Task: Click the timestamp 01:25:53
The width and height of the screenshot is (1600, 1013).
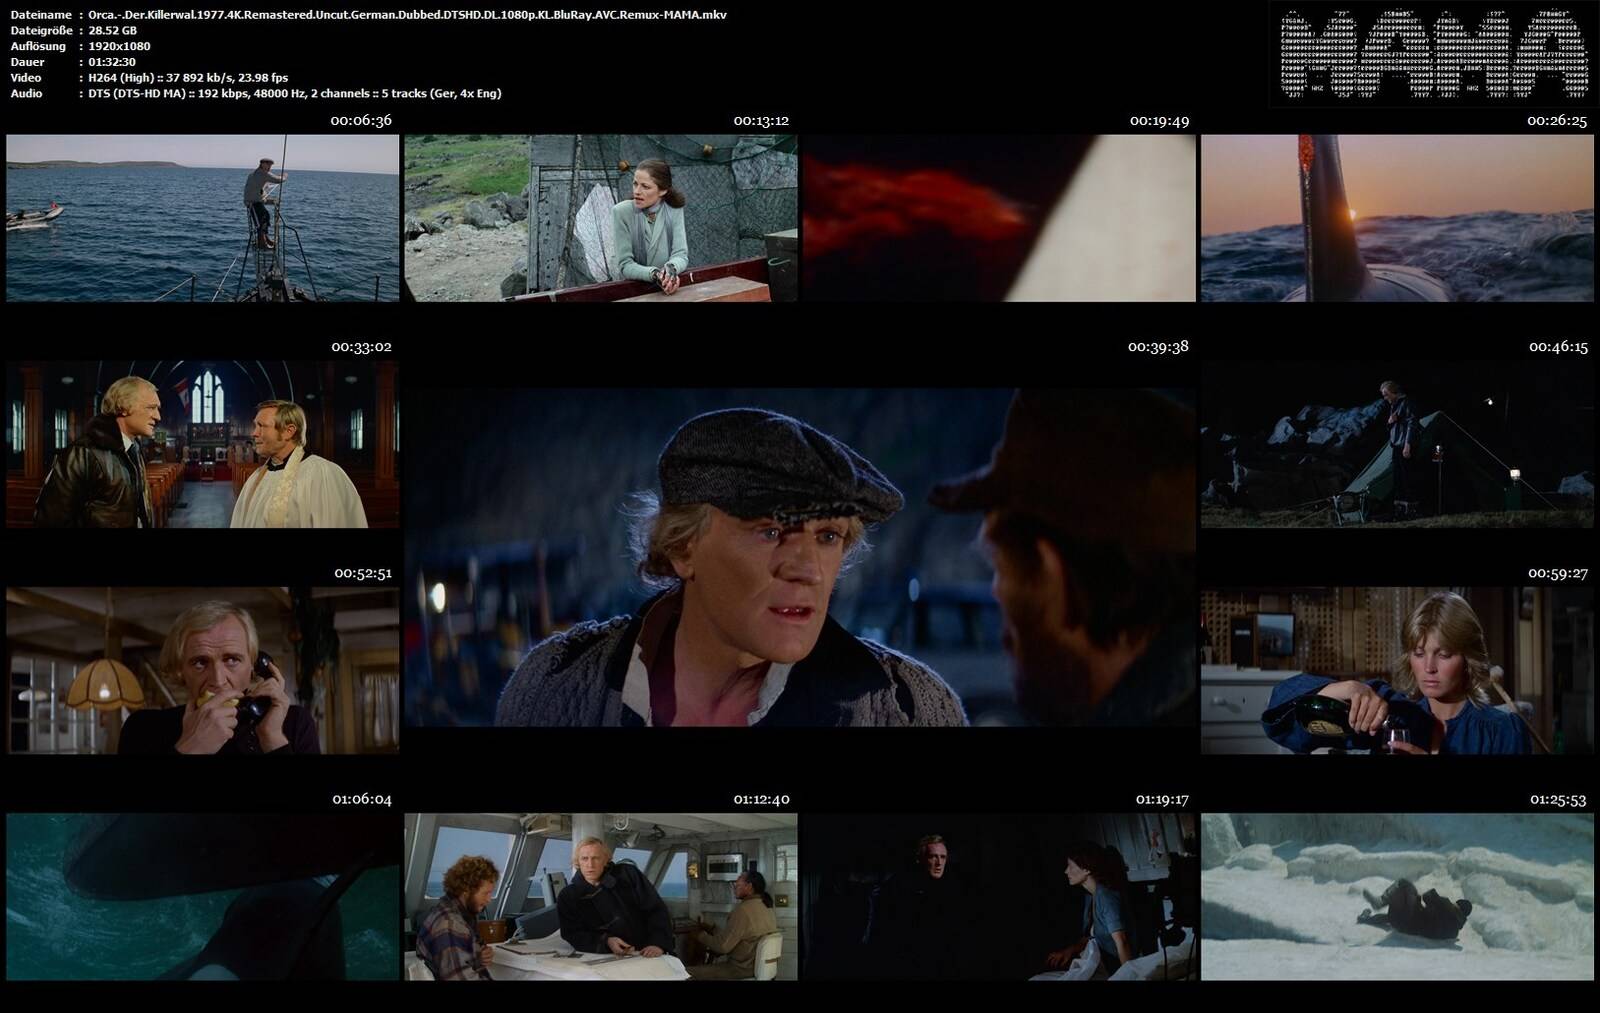Action: (x=1558, y=800)
